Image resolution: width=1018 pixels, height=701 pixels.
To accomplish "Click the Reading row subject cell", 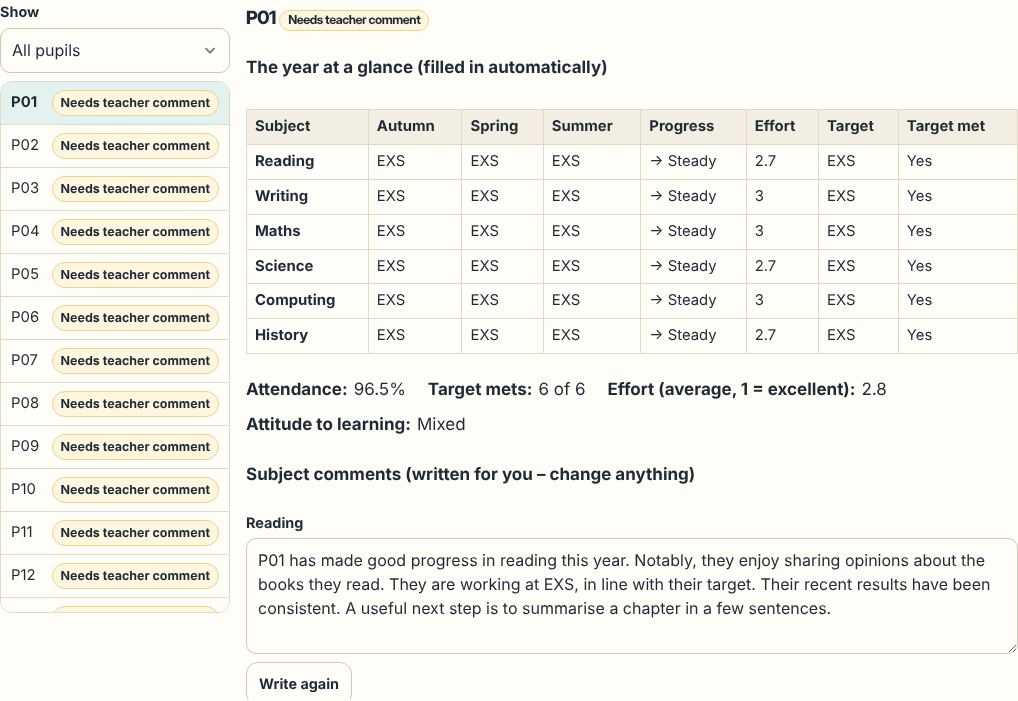I will coord(307,162).
